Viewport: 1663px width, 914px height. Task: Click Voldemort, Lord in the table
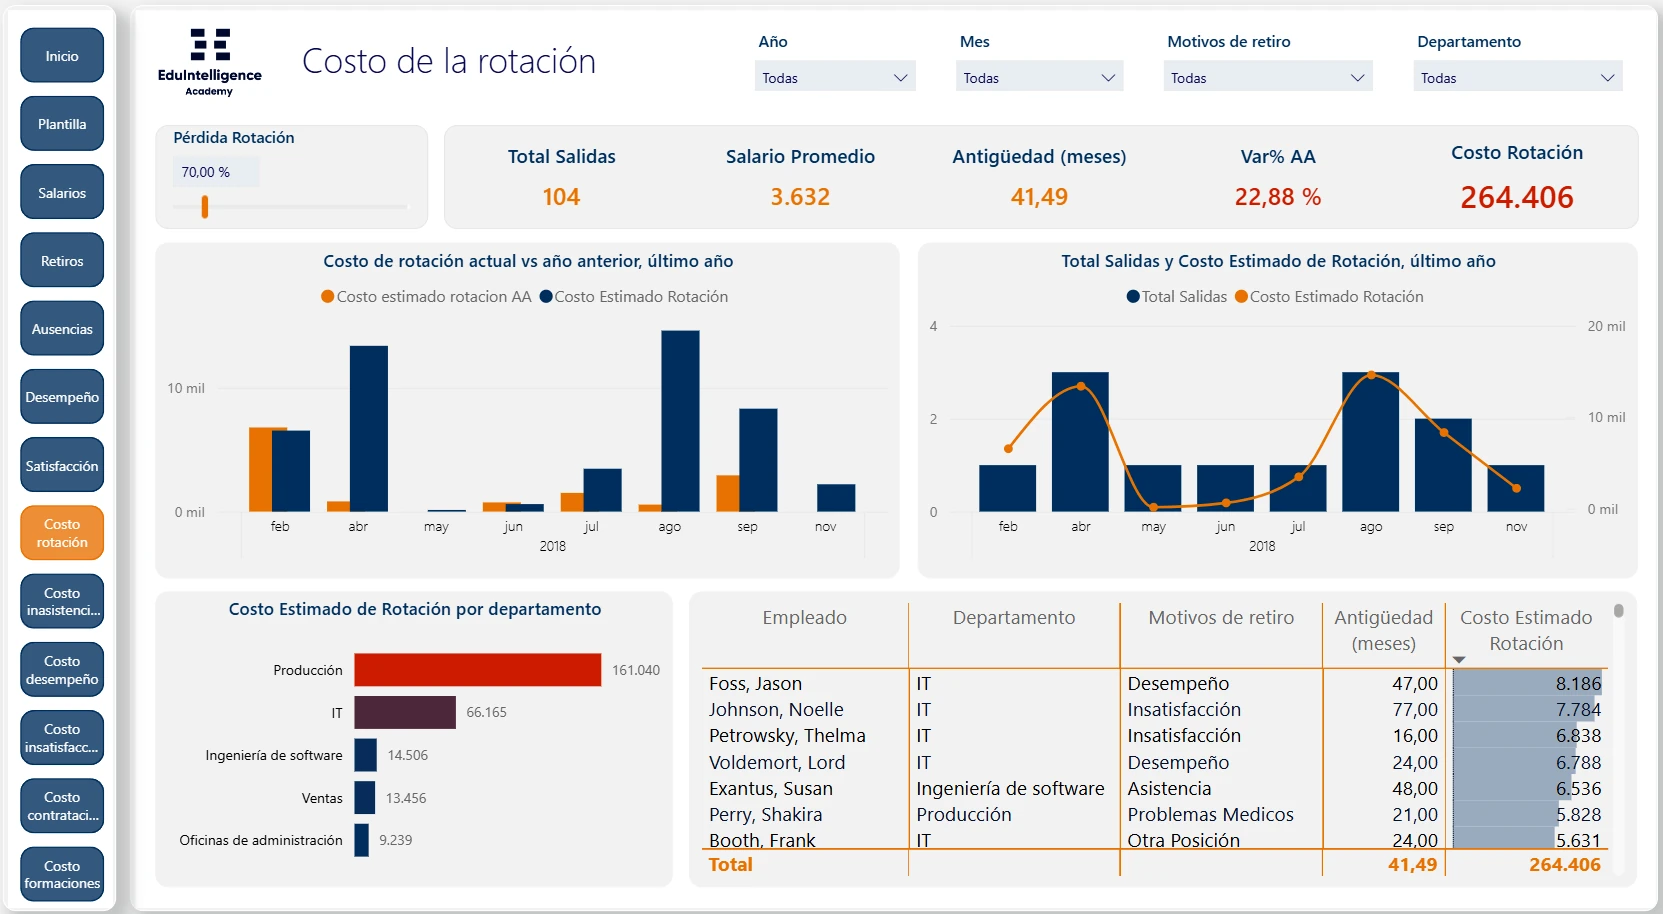coord(777,762)
